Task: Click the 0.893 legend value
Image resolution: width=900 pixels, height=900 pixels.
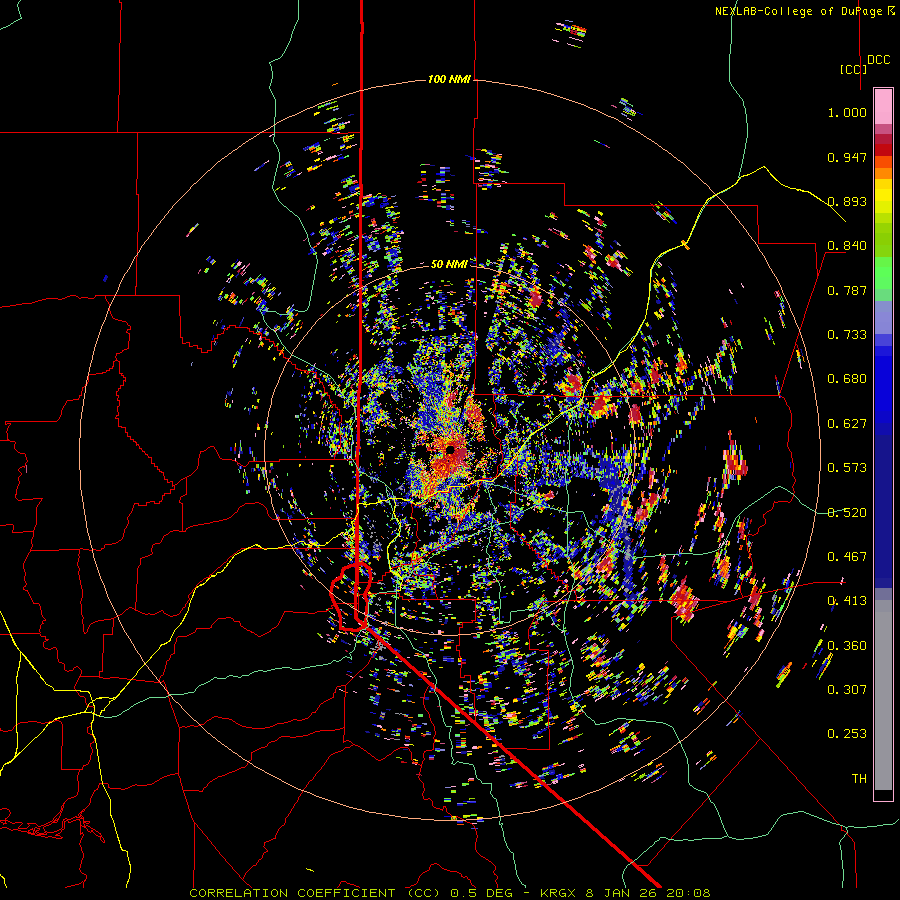Action: coord(847,201)
